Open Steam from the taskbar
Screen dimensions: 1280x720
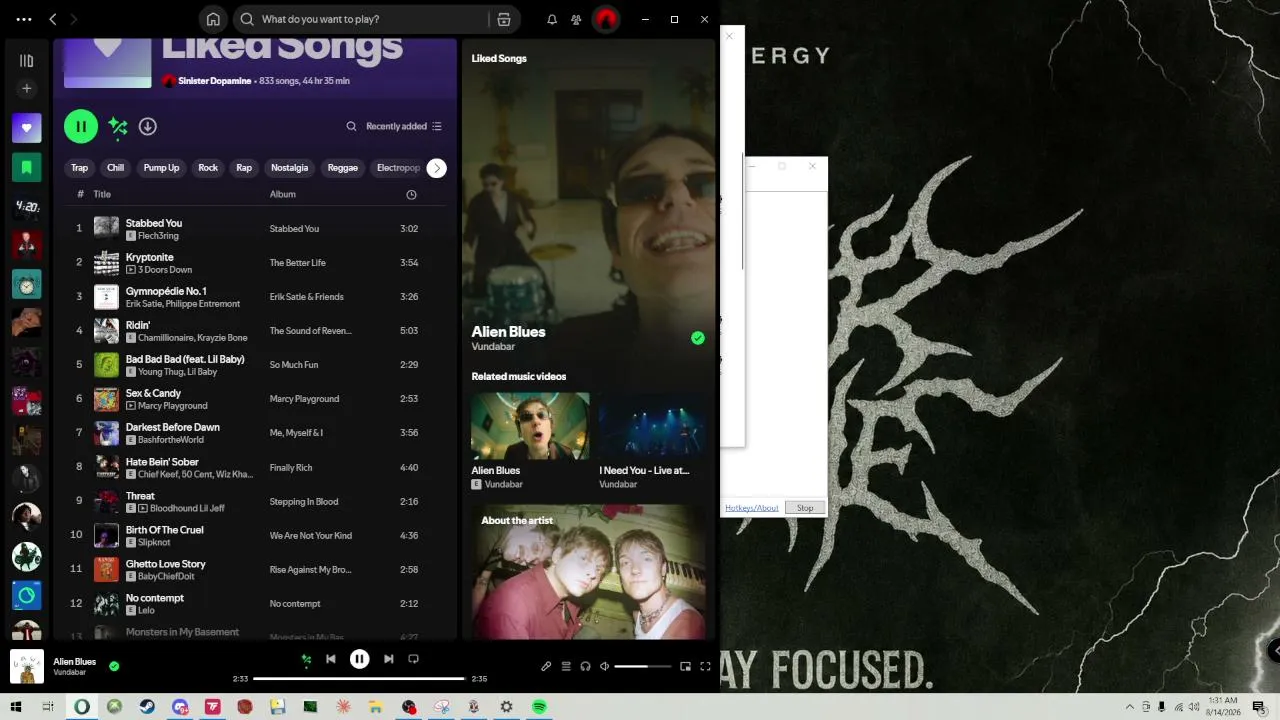click(x=147, y=707)
